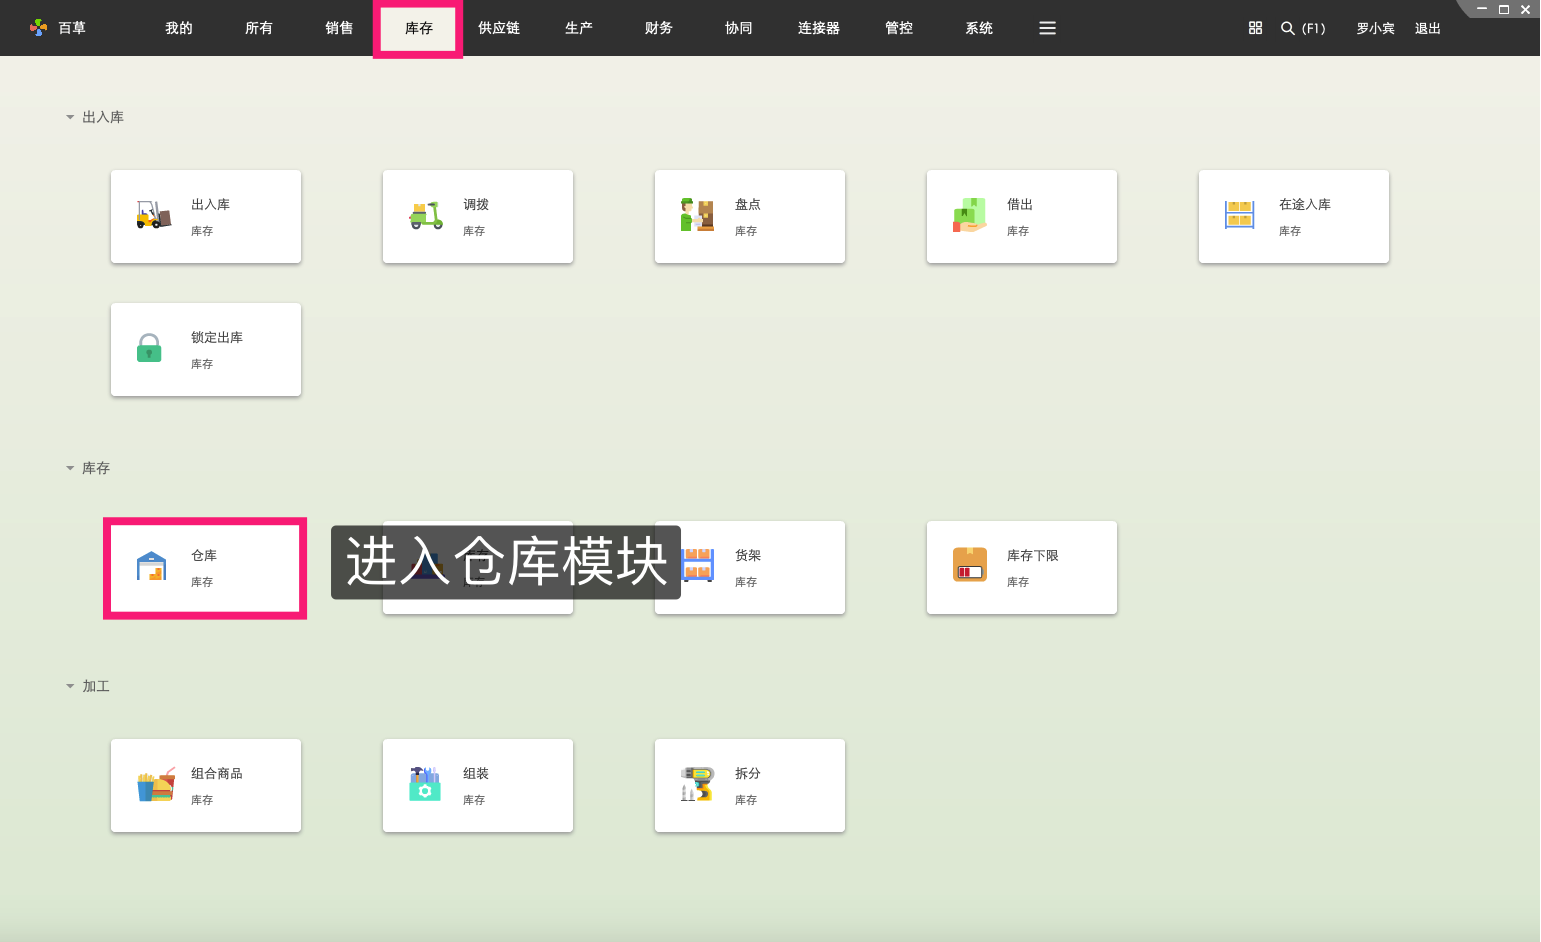Enter the highlighted 仓库 warehouse module

click(205, 568)
